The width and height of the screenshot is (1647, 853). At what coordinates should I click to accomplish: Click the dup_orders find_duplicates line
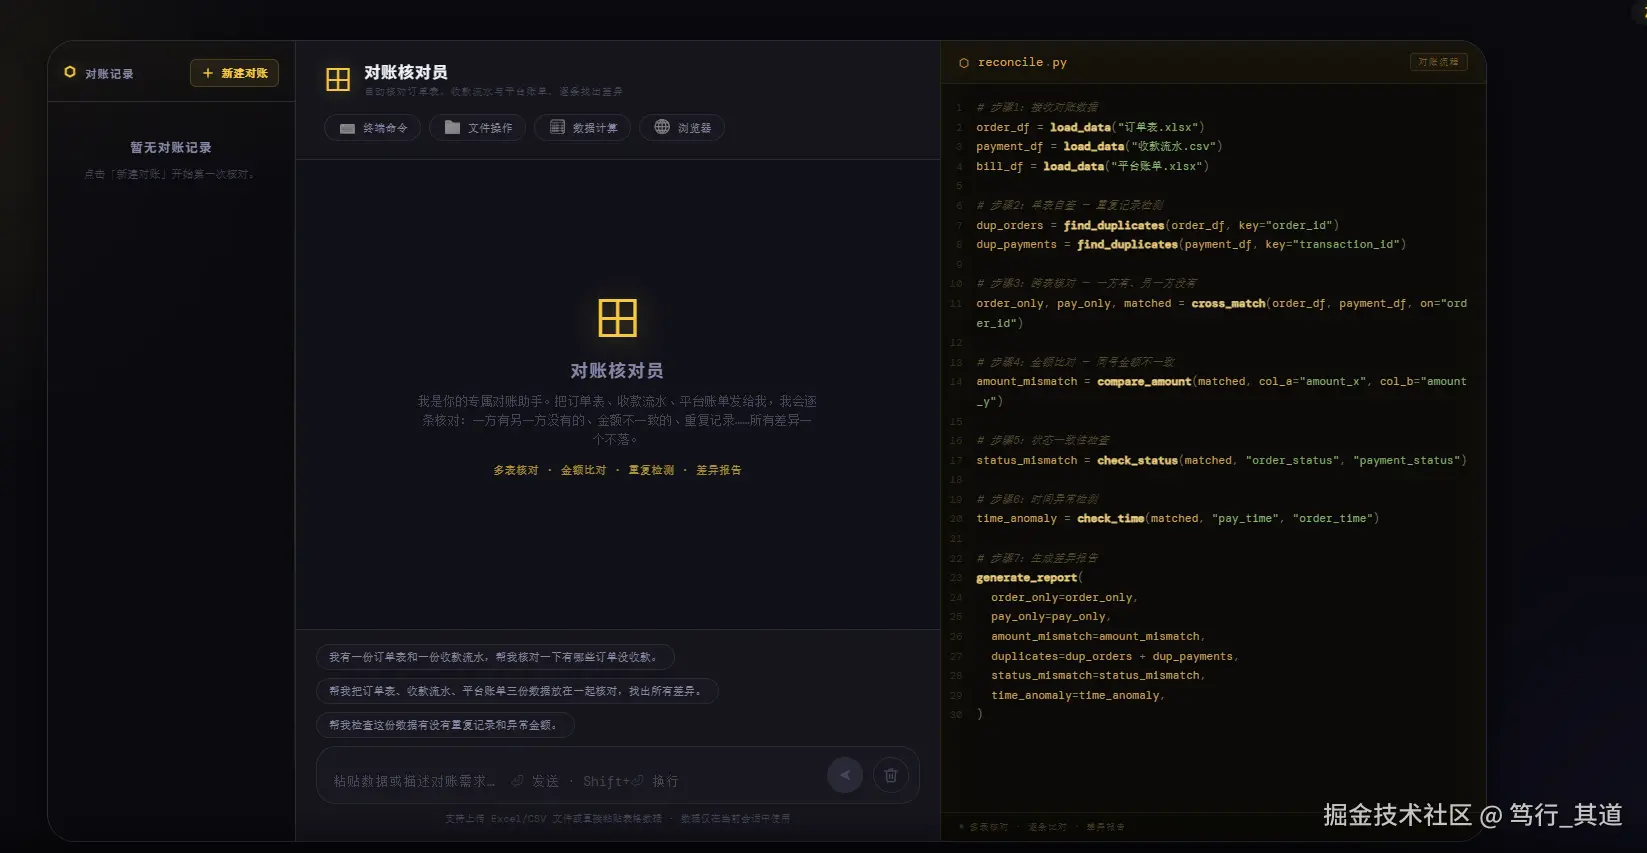click(x=1157, y=225)
